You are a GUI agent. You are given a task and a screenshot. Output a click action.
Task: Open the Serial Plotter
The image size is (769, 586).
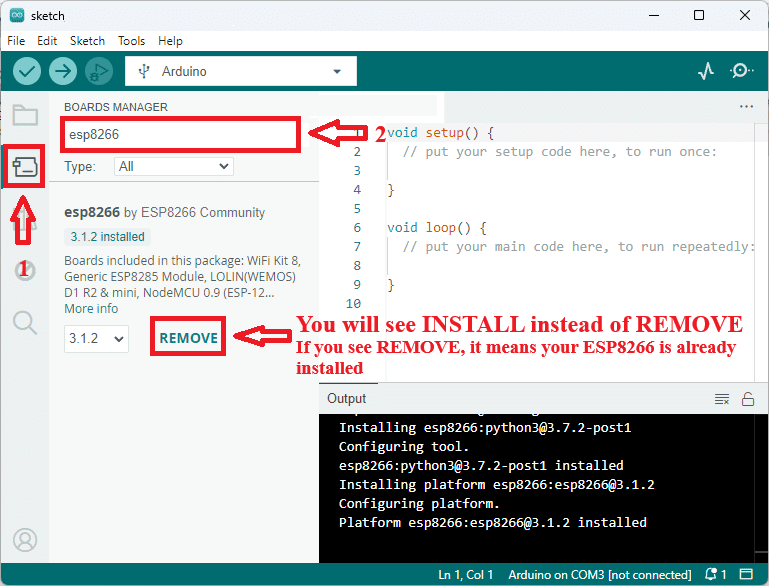pos(706,71)
